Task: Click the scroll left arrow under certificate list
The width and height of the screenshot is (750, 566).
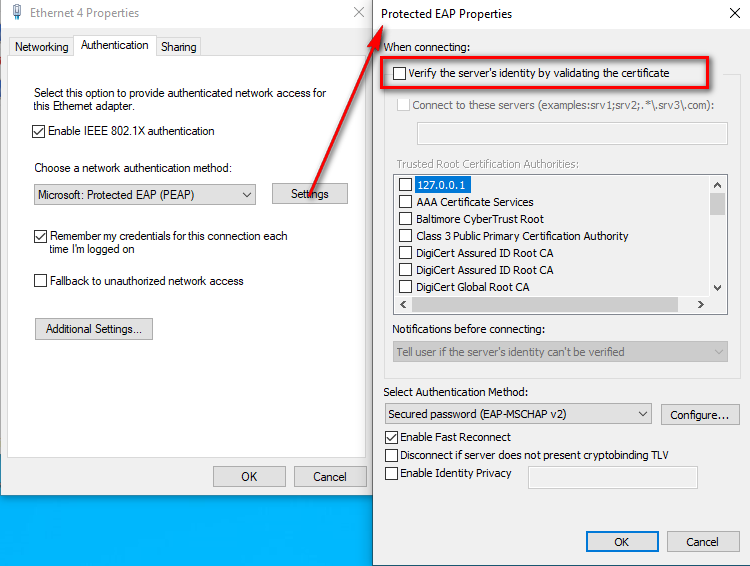Action: [403, 305]
